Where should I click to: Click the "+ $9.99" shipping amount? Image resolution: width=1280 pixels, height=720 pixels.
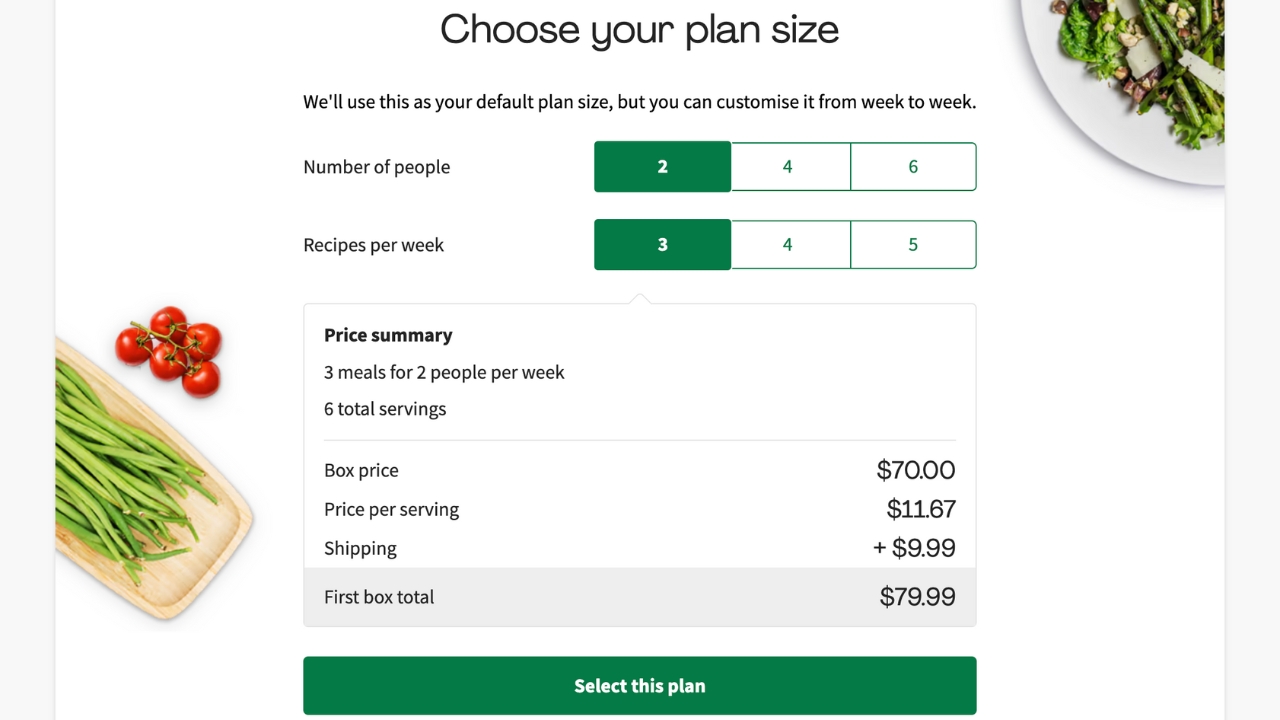[917, 547]
